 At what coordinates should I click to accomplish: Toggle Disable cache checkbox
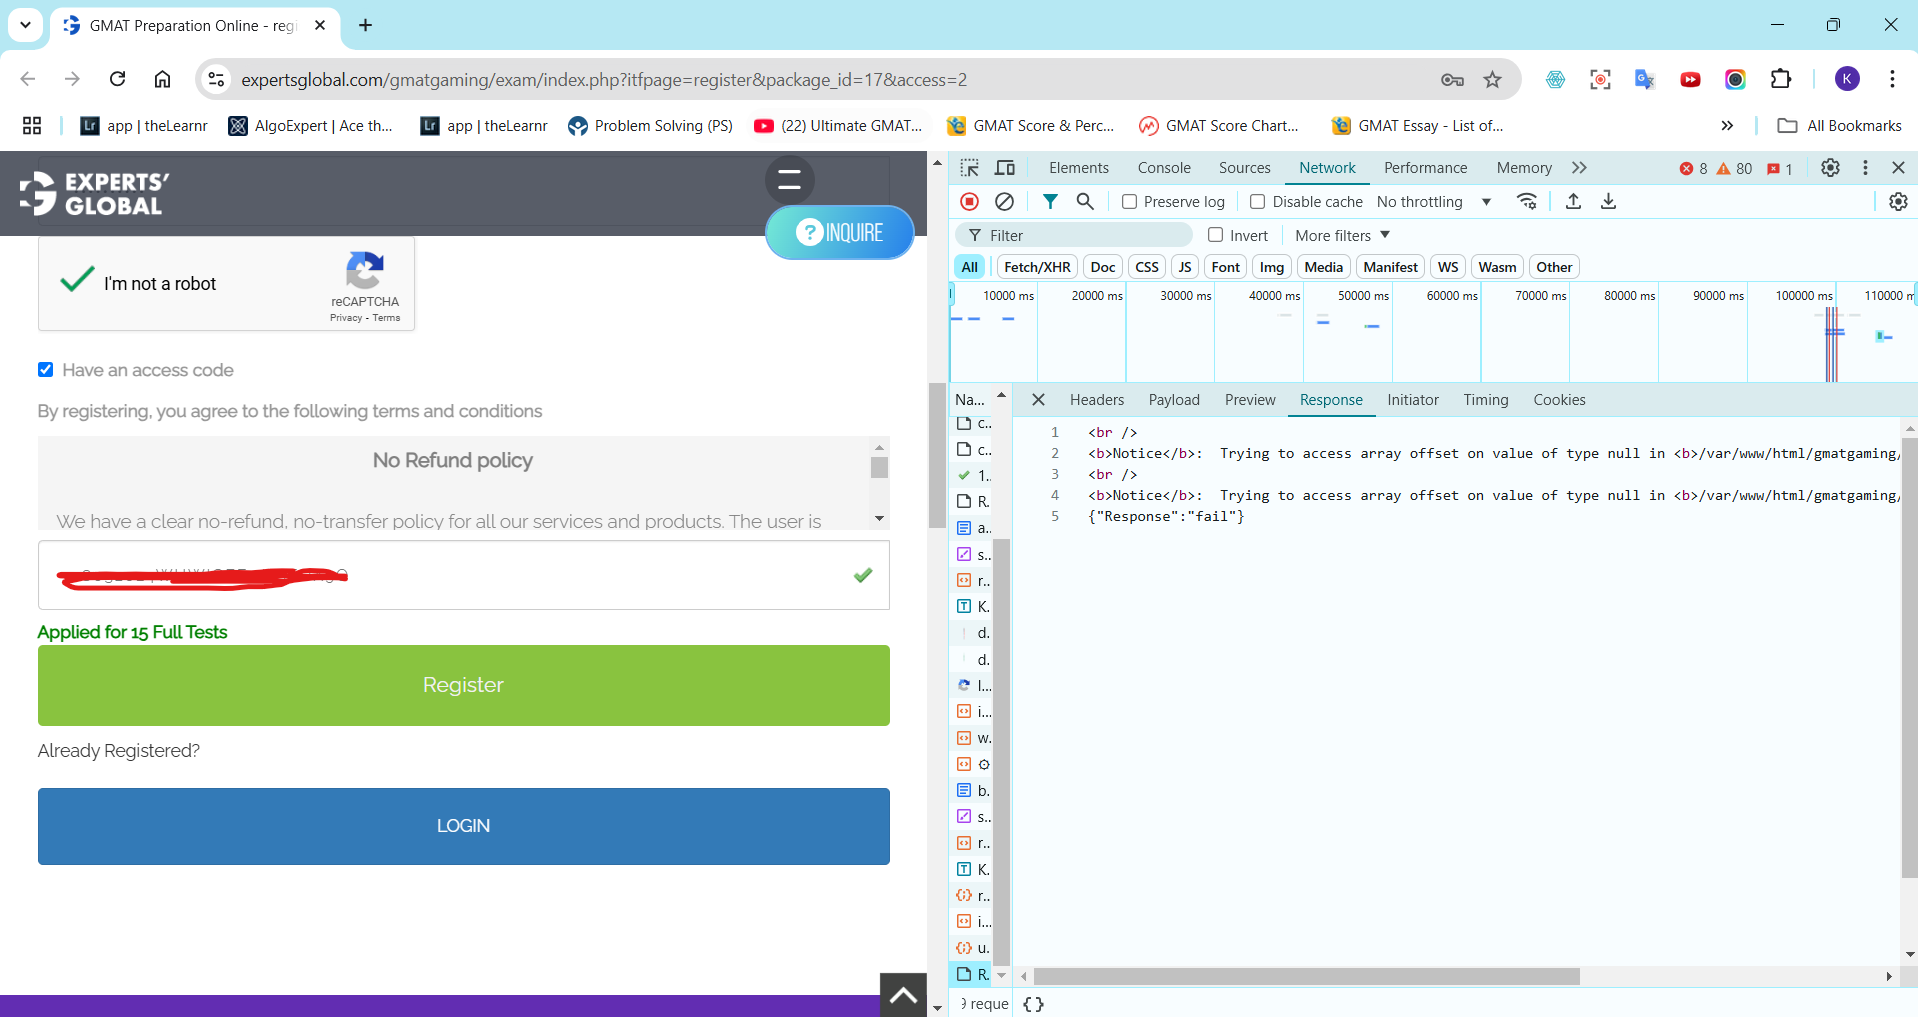[x=1258, y=201]
